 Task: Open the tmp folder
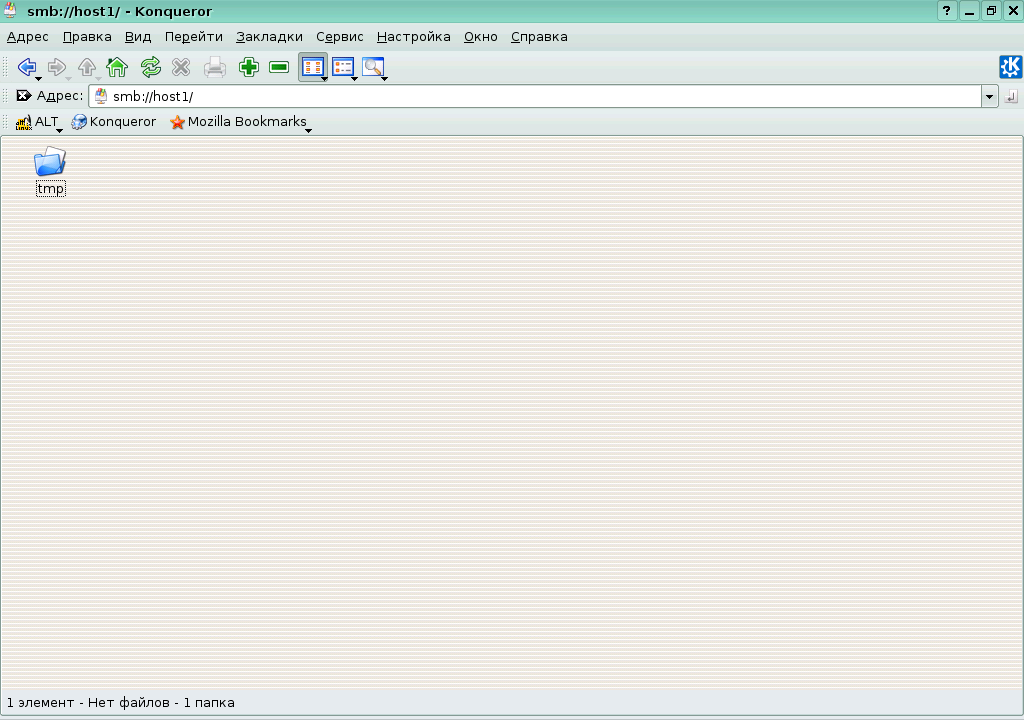[x=50, y=166]
